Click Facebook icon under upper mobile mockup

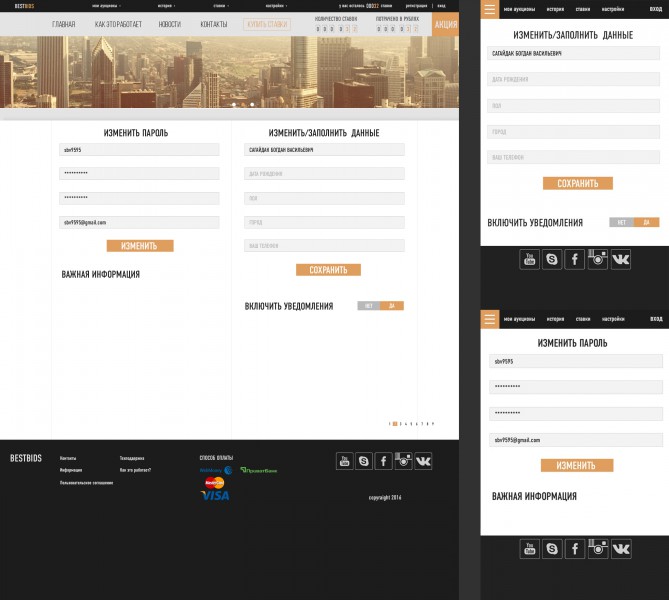(x=575, y=259)
